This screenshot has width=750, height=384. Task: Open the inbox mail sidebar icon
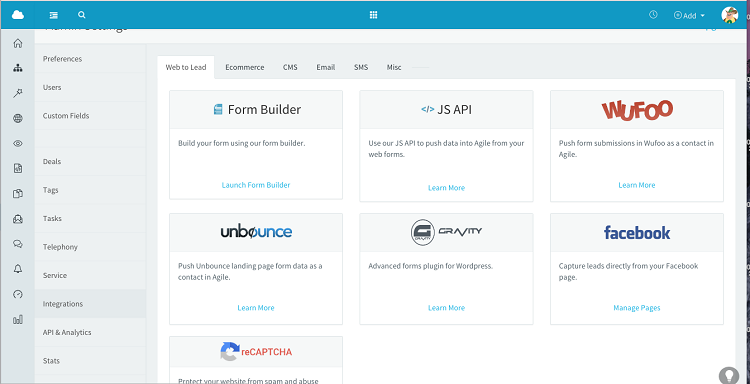pyautogui.click(x=18, y=219)
